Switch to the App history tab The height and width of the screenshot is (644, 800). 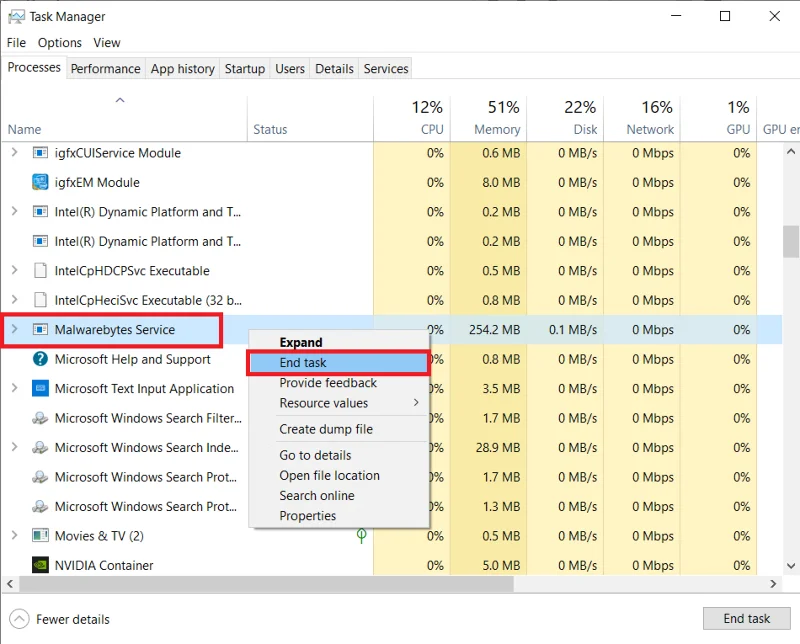coord(183,68)
